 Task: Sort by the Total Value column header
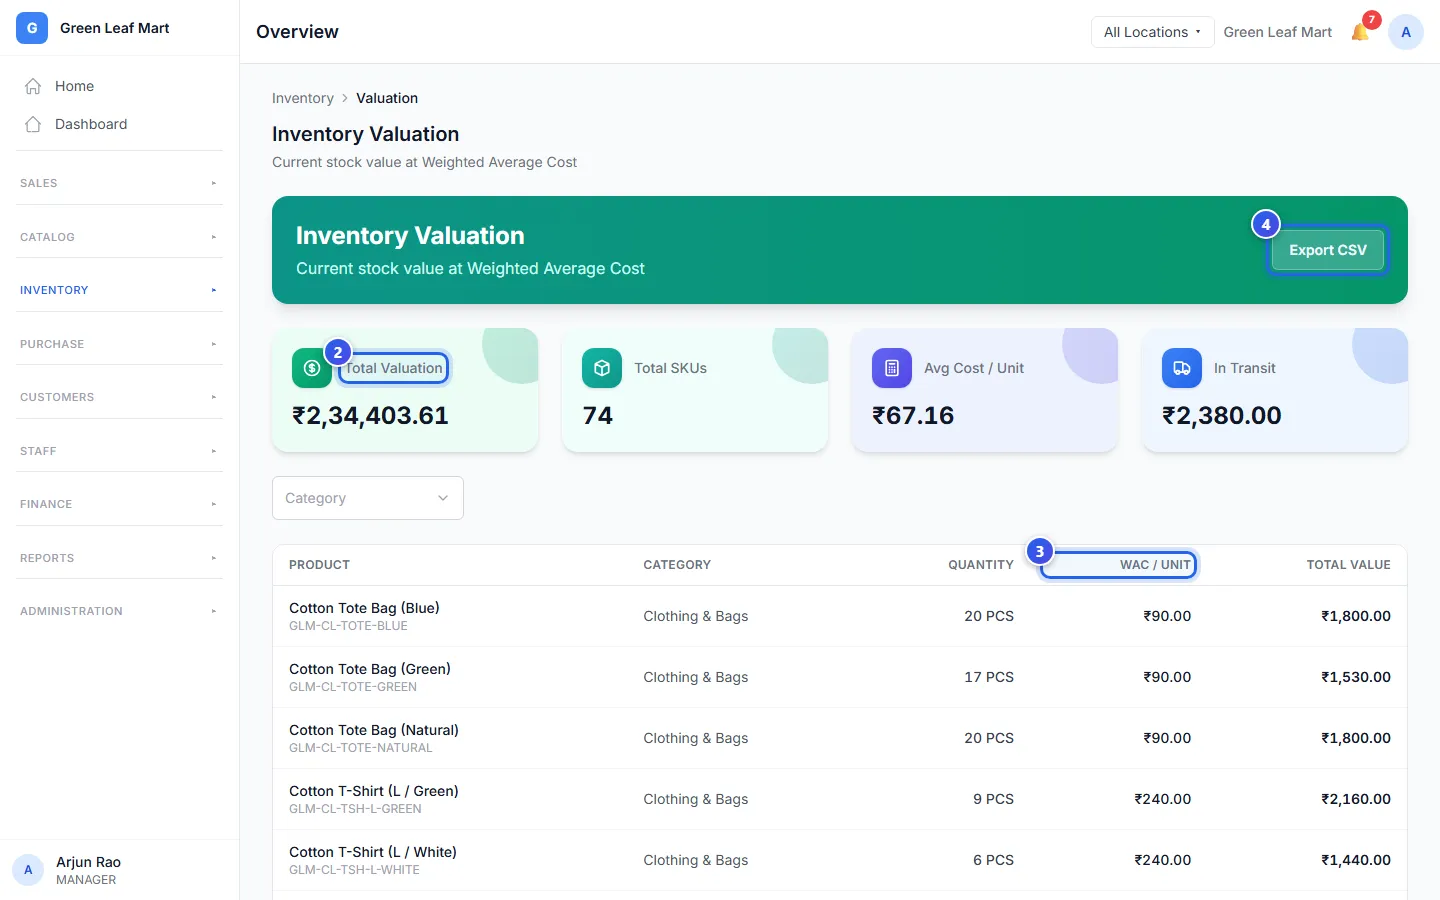click(1348, 565)
